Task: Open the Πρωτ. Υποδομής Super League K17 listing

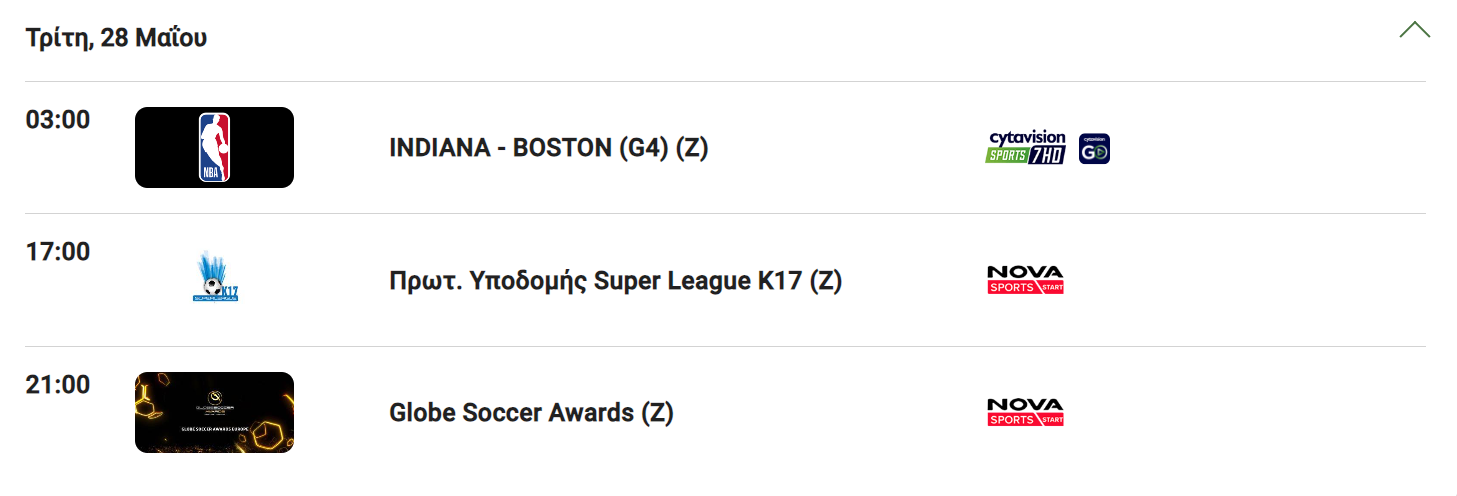Action: tap(615, 281)
